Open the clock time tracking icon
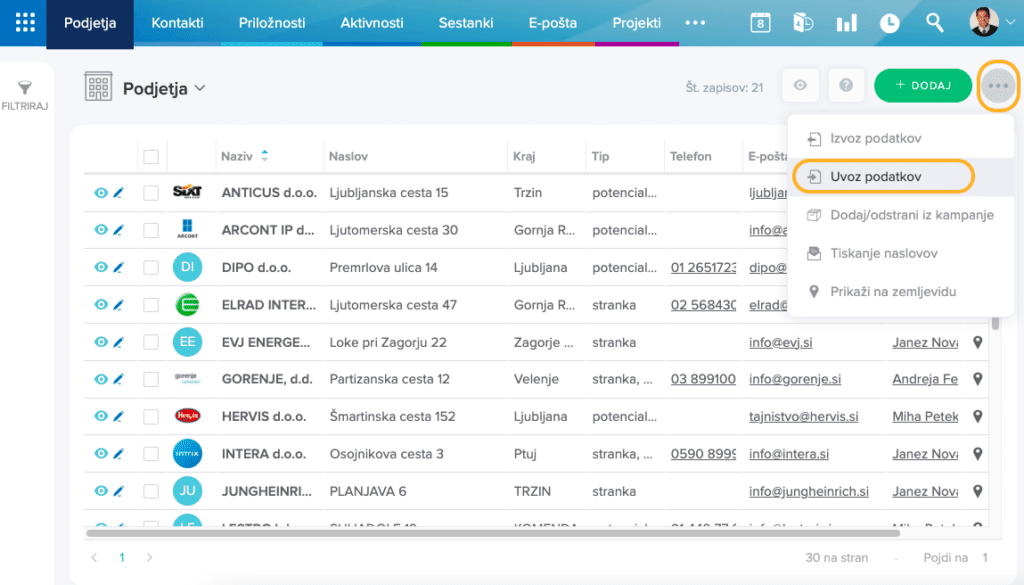The width and height of the screenshot is (1024, 585). (889, 23)
